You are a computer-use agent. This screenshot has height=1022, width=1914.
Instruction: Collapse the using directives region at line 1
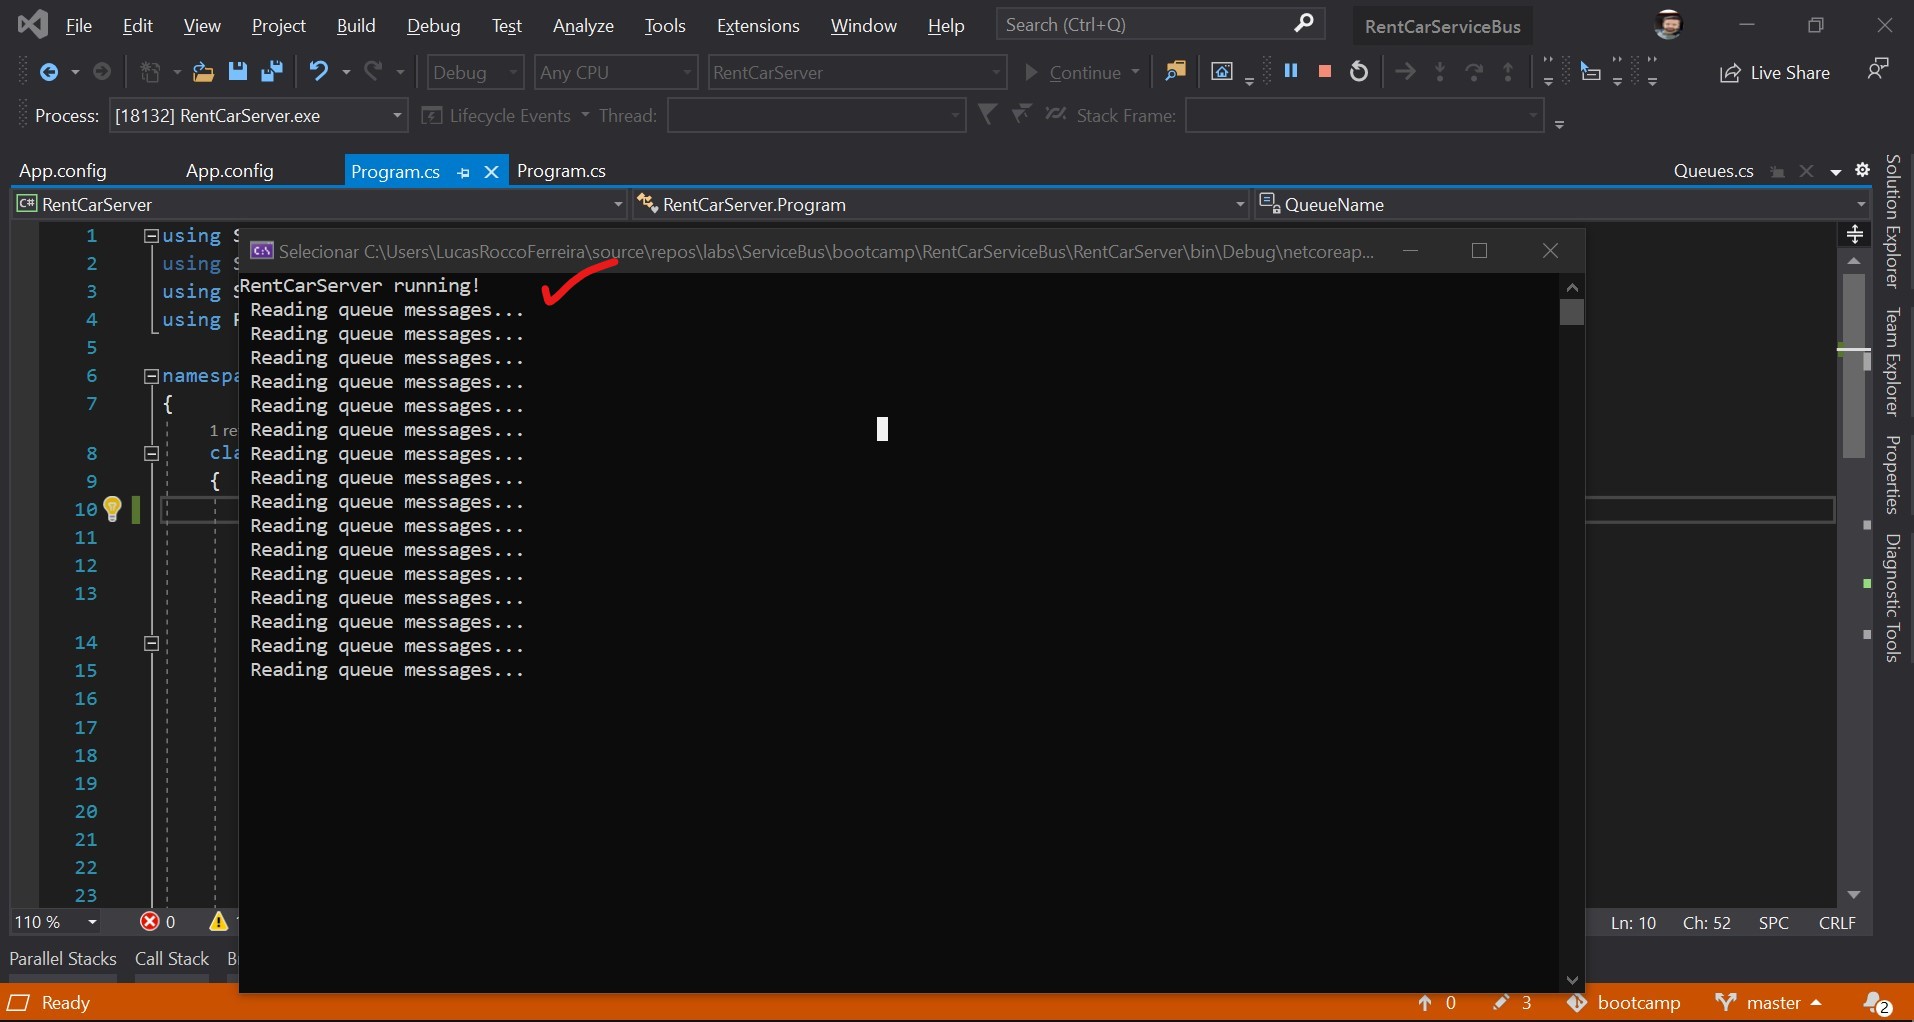152,236
